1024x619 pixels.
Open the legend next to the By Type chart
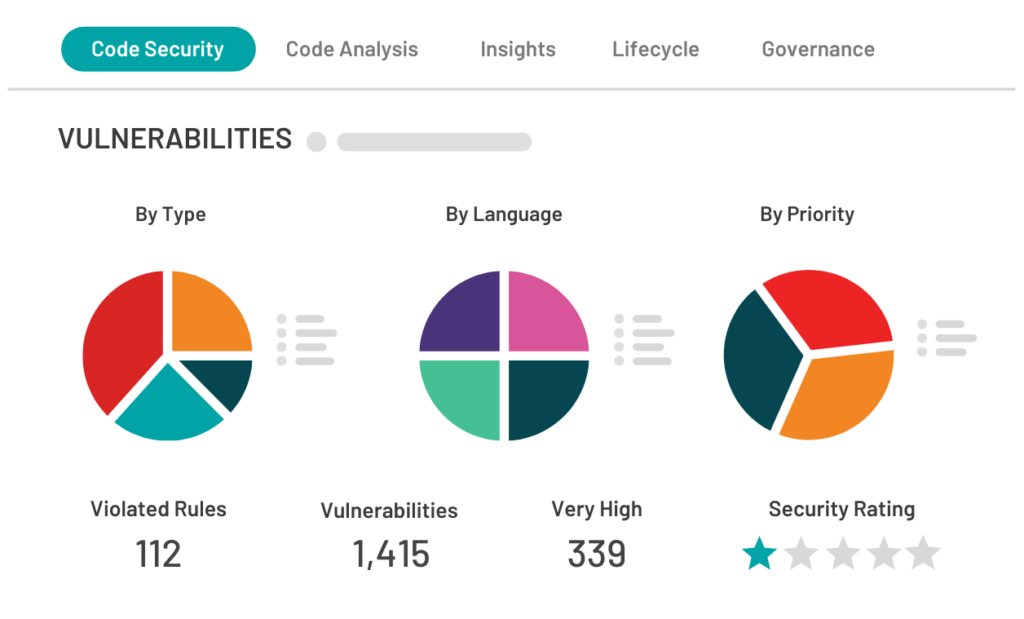(x=307, y=340)
